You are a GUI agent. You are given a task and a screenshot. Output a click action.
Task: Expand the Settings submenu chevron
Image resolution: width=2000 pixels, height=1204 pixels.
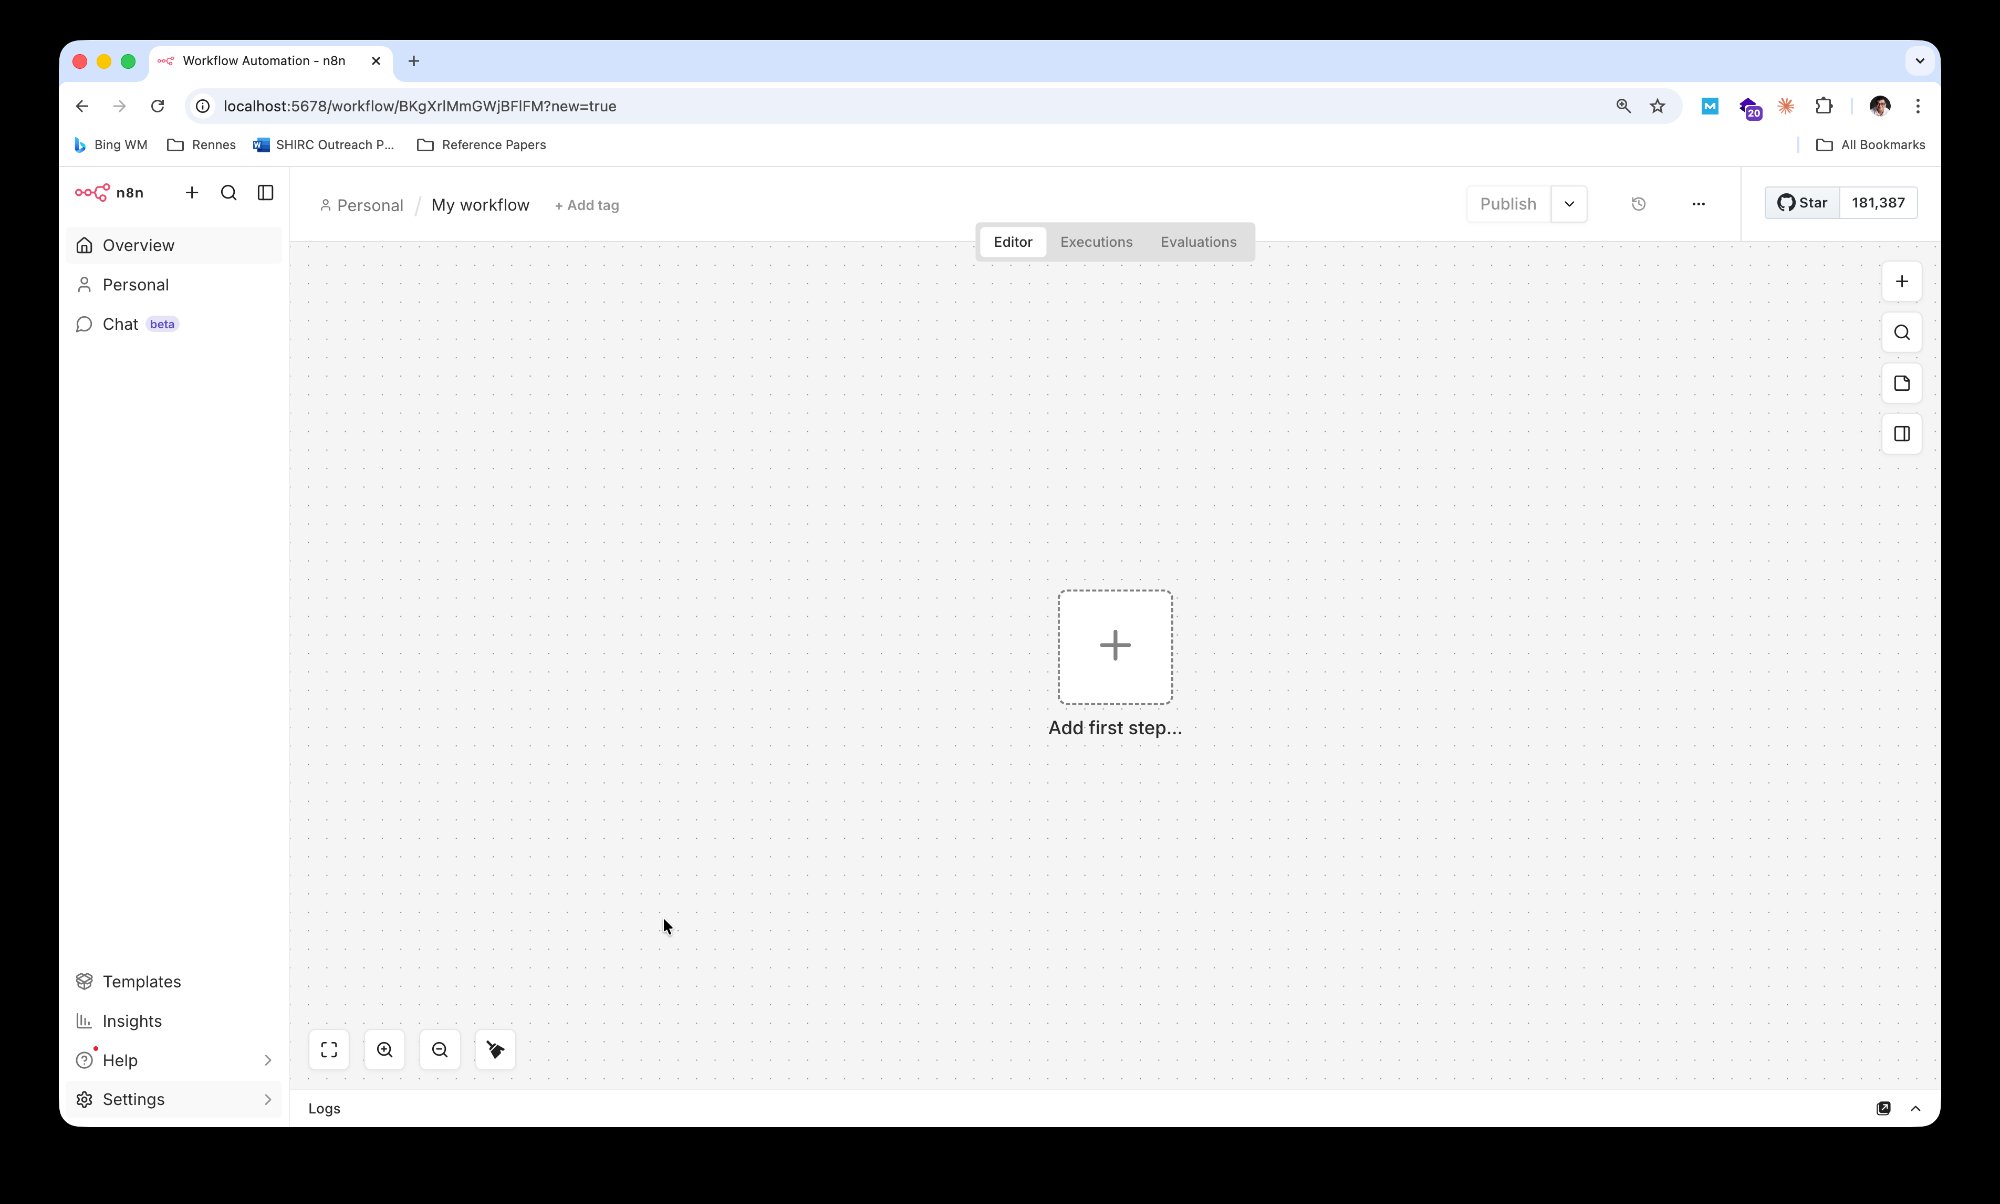[267, 1099]
